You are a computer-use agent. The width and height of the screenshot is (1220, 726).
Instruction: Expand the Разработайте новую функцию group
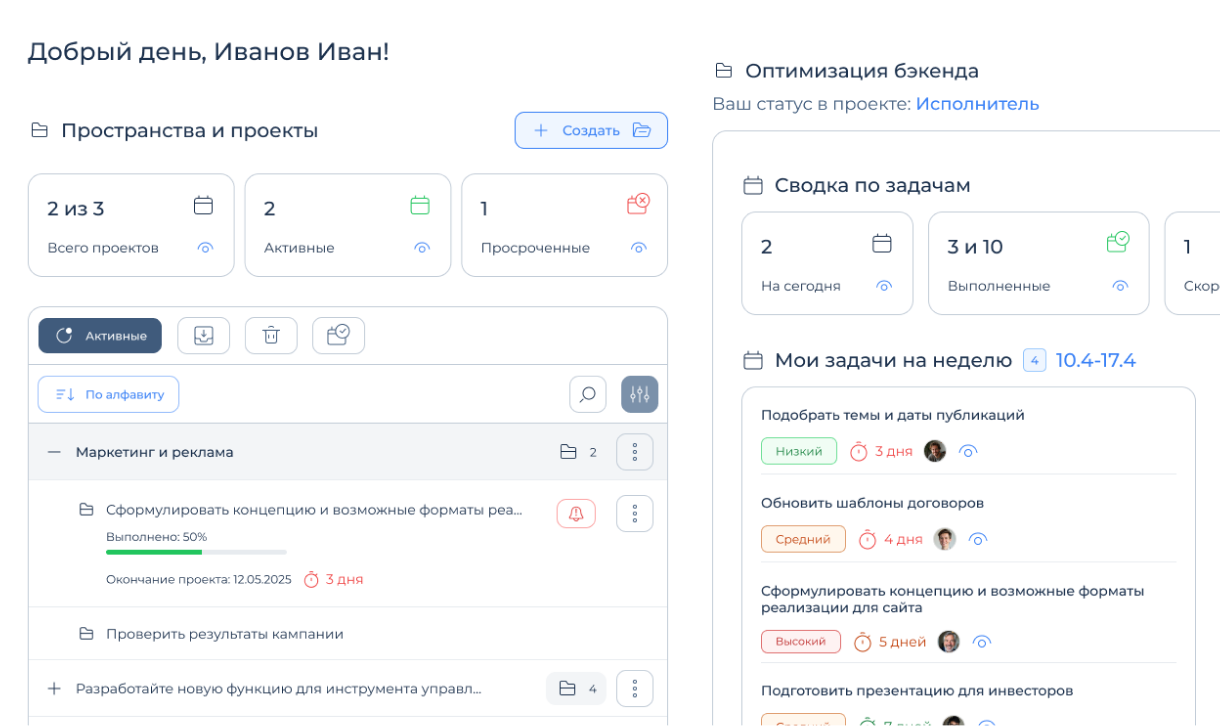54,688
